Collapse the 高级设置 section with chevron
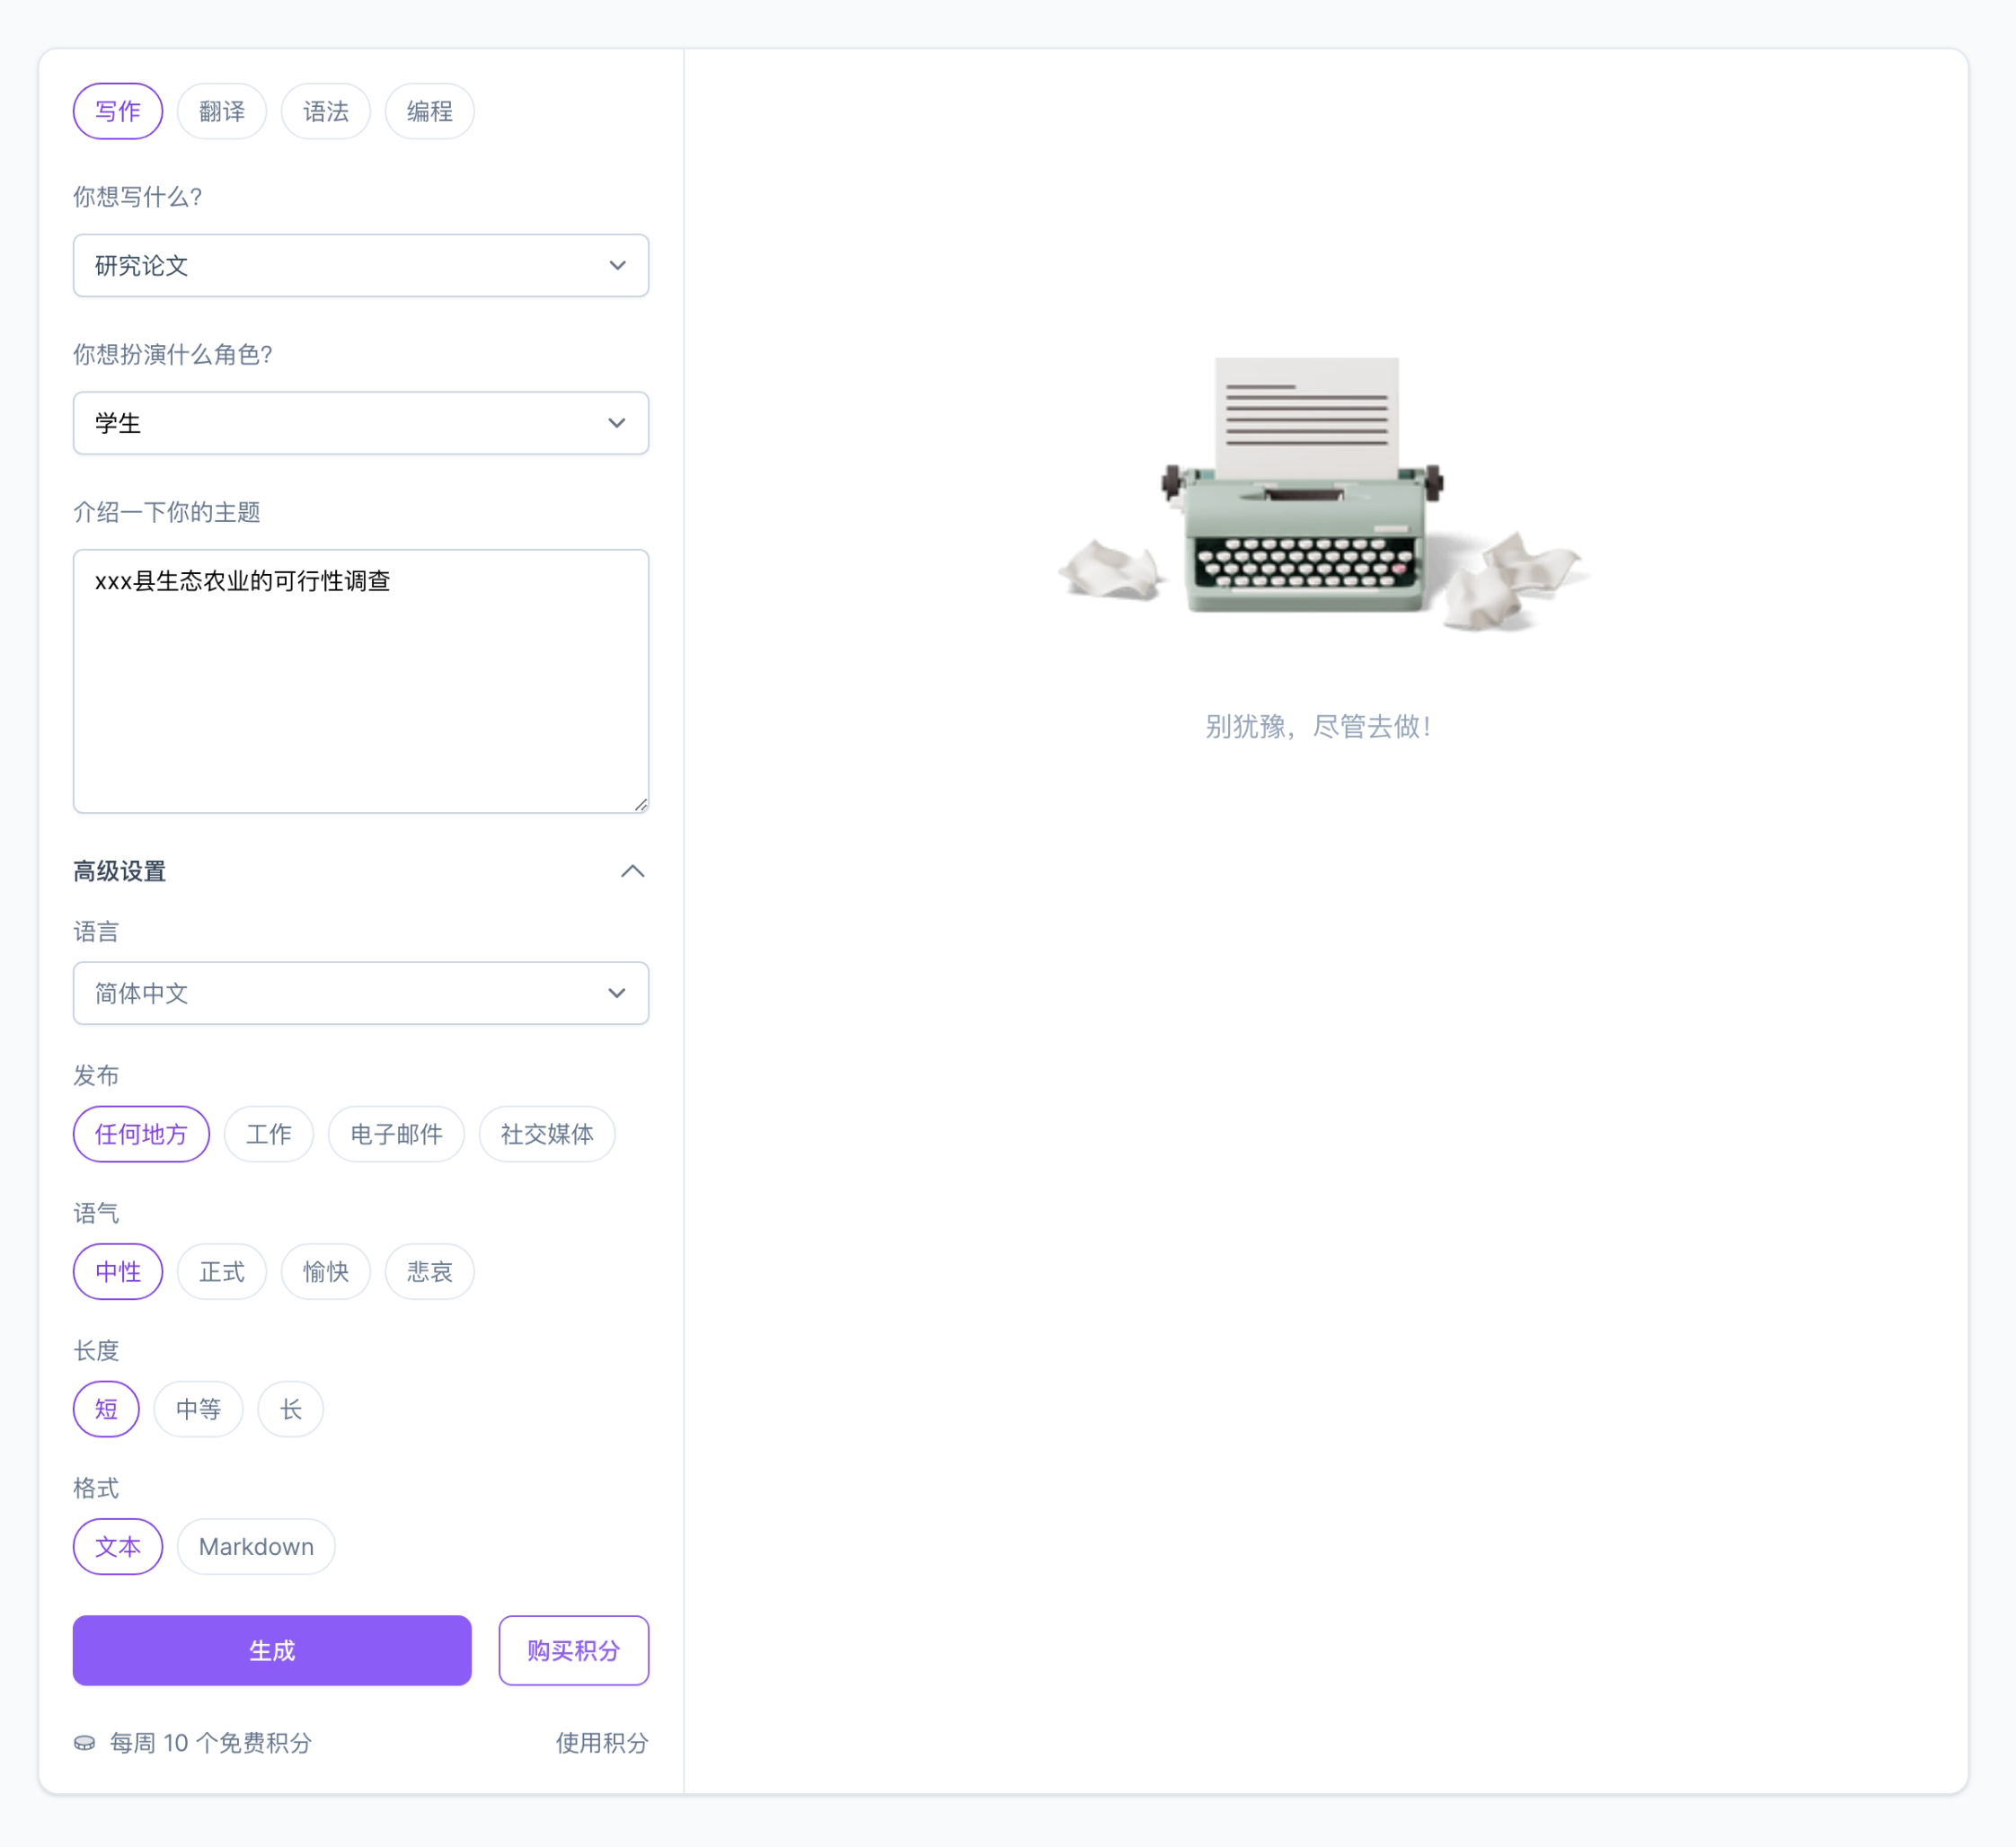Viewport: 2016px width, 1847px height. point(632,871)
